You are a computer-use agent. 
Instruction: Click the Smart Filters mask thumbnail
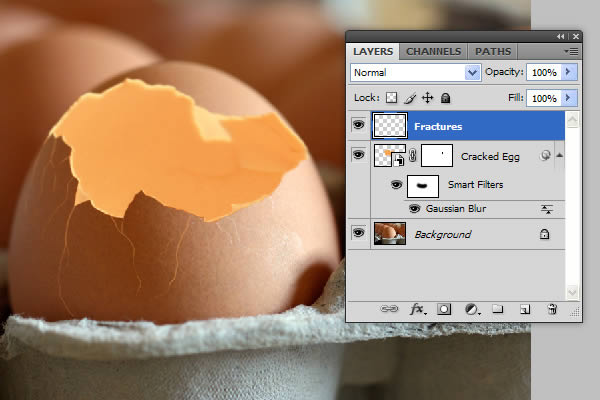point(422,186)
